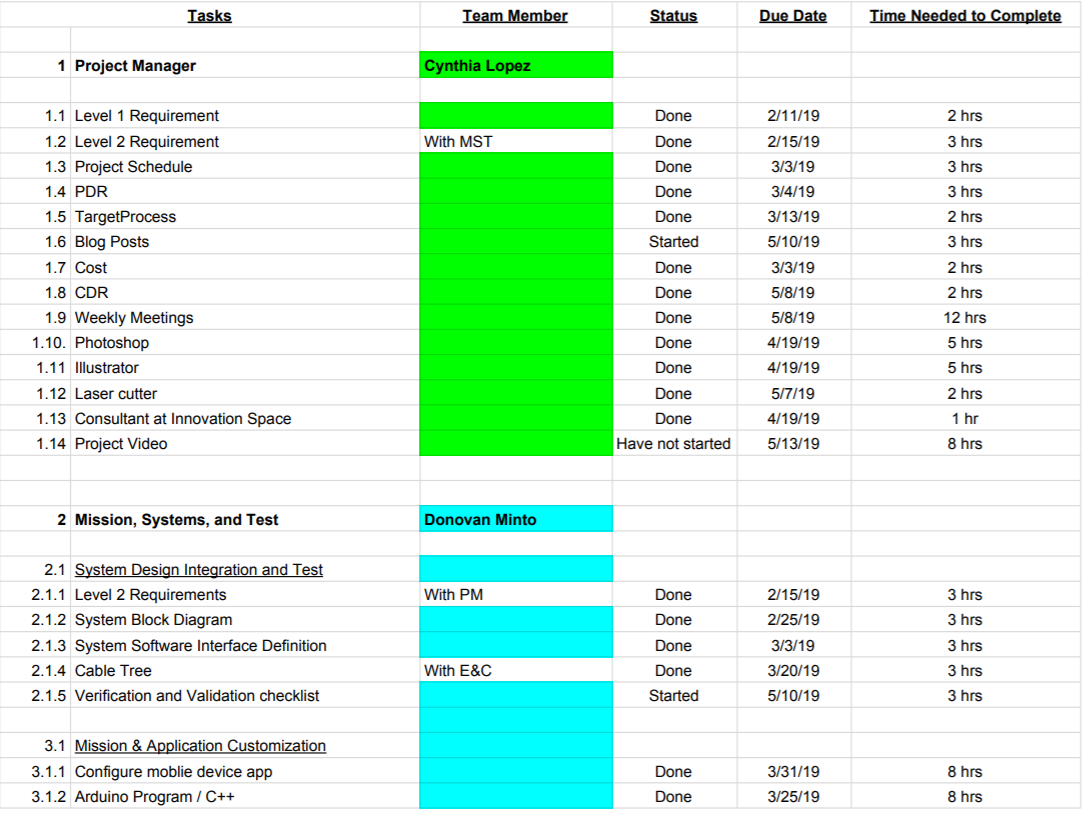Click the 2/25/19 due date cell

pyautogui.click(x=792, y=620)
